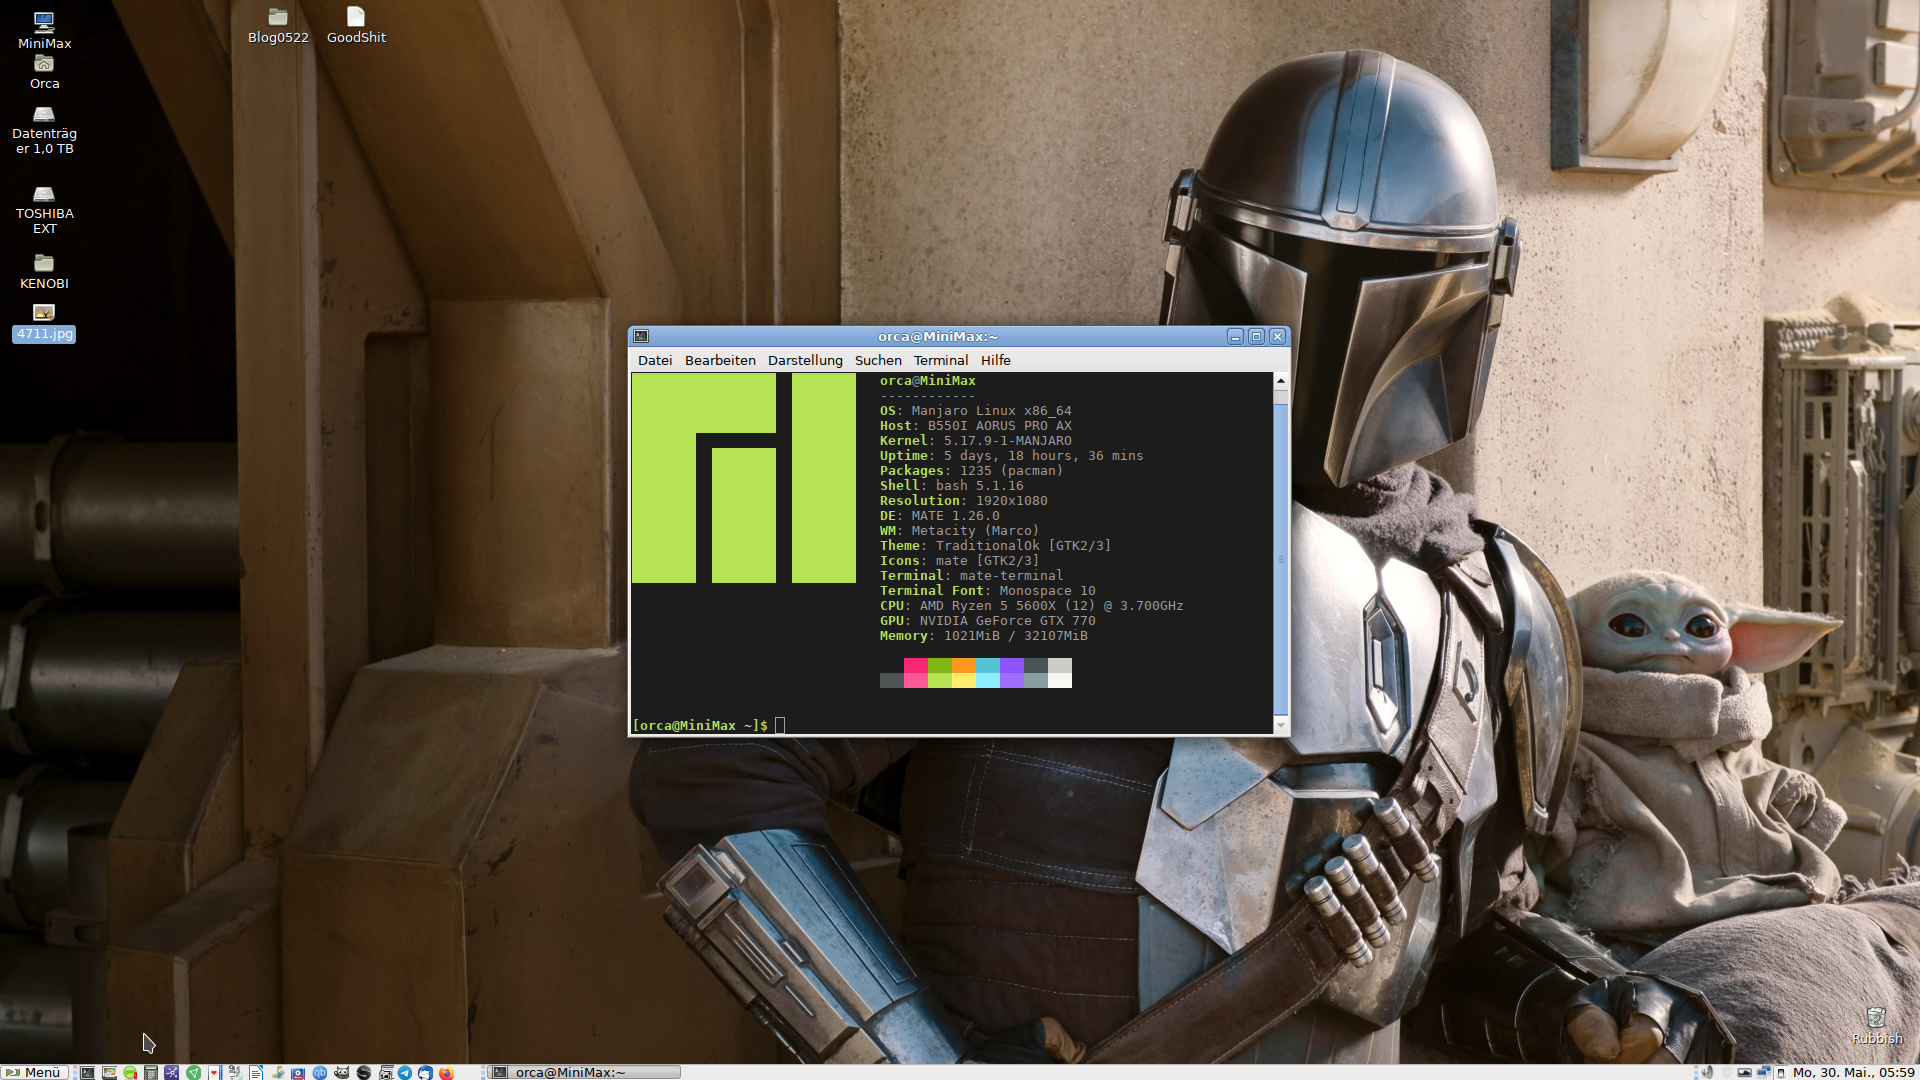The height and width of the screenshot is (1080, 1920).
Task: Click the 'Terminal Font: Monospace 10' line
Action: coord(987,591)
